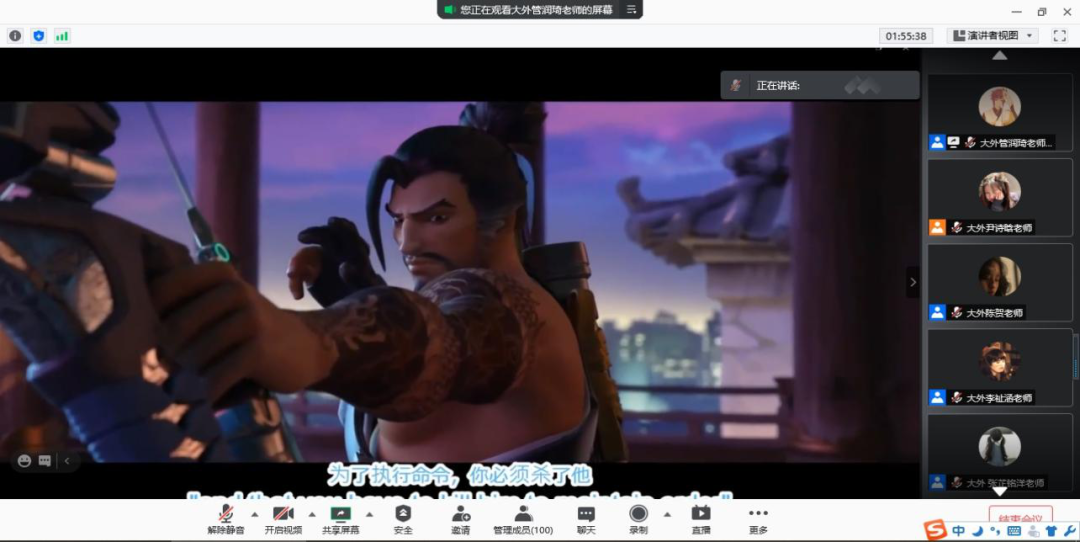Screen dimensions: 1080x542
Task: Expand video options arrow beside camera
Action: click(x=312, y=514)
